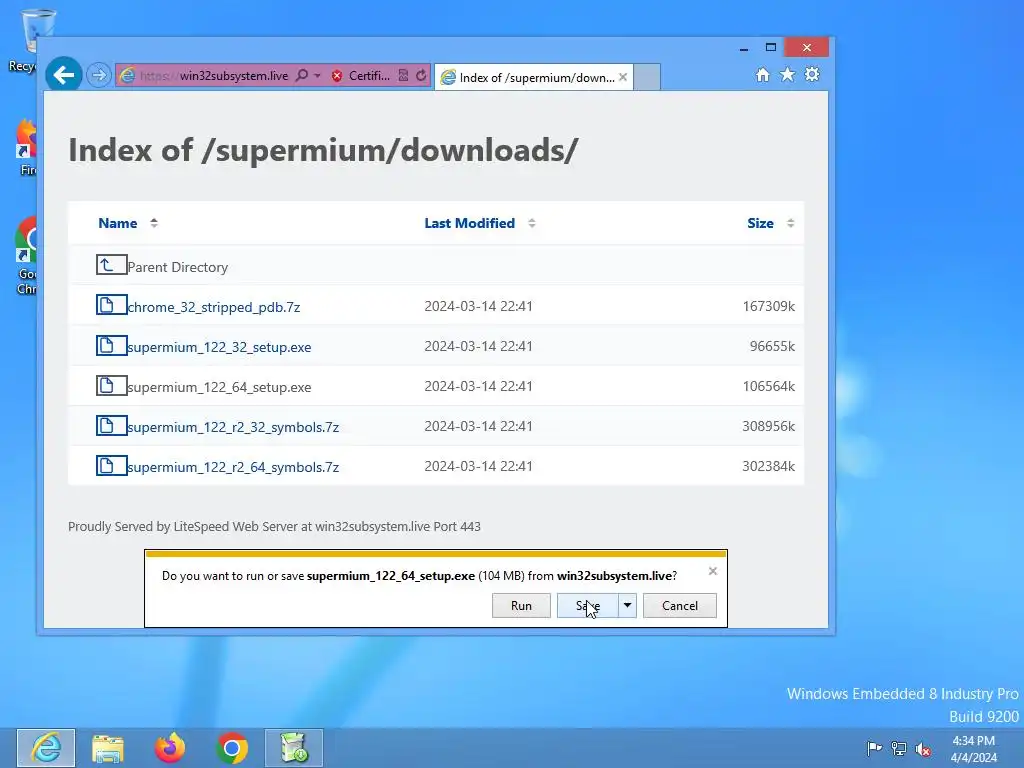Click the red certificate error icon
Viewport: 1024px width, 768px height.
point(337,76)
